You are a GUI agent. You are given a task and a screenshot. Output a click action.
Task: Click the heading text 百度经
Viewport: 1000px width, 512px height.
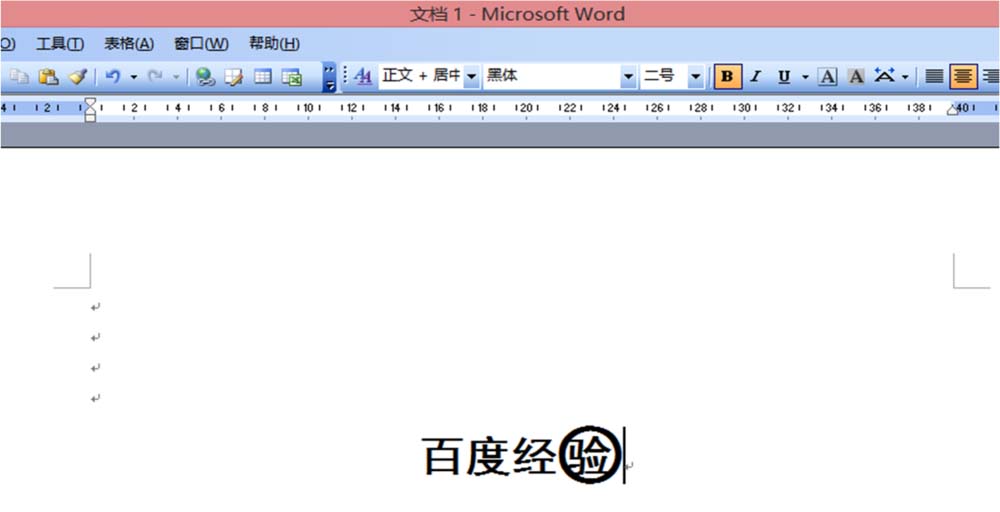click(x=489, y=456)
